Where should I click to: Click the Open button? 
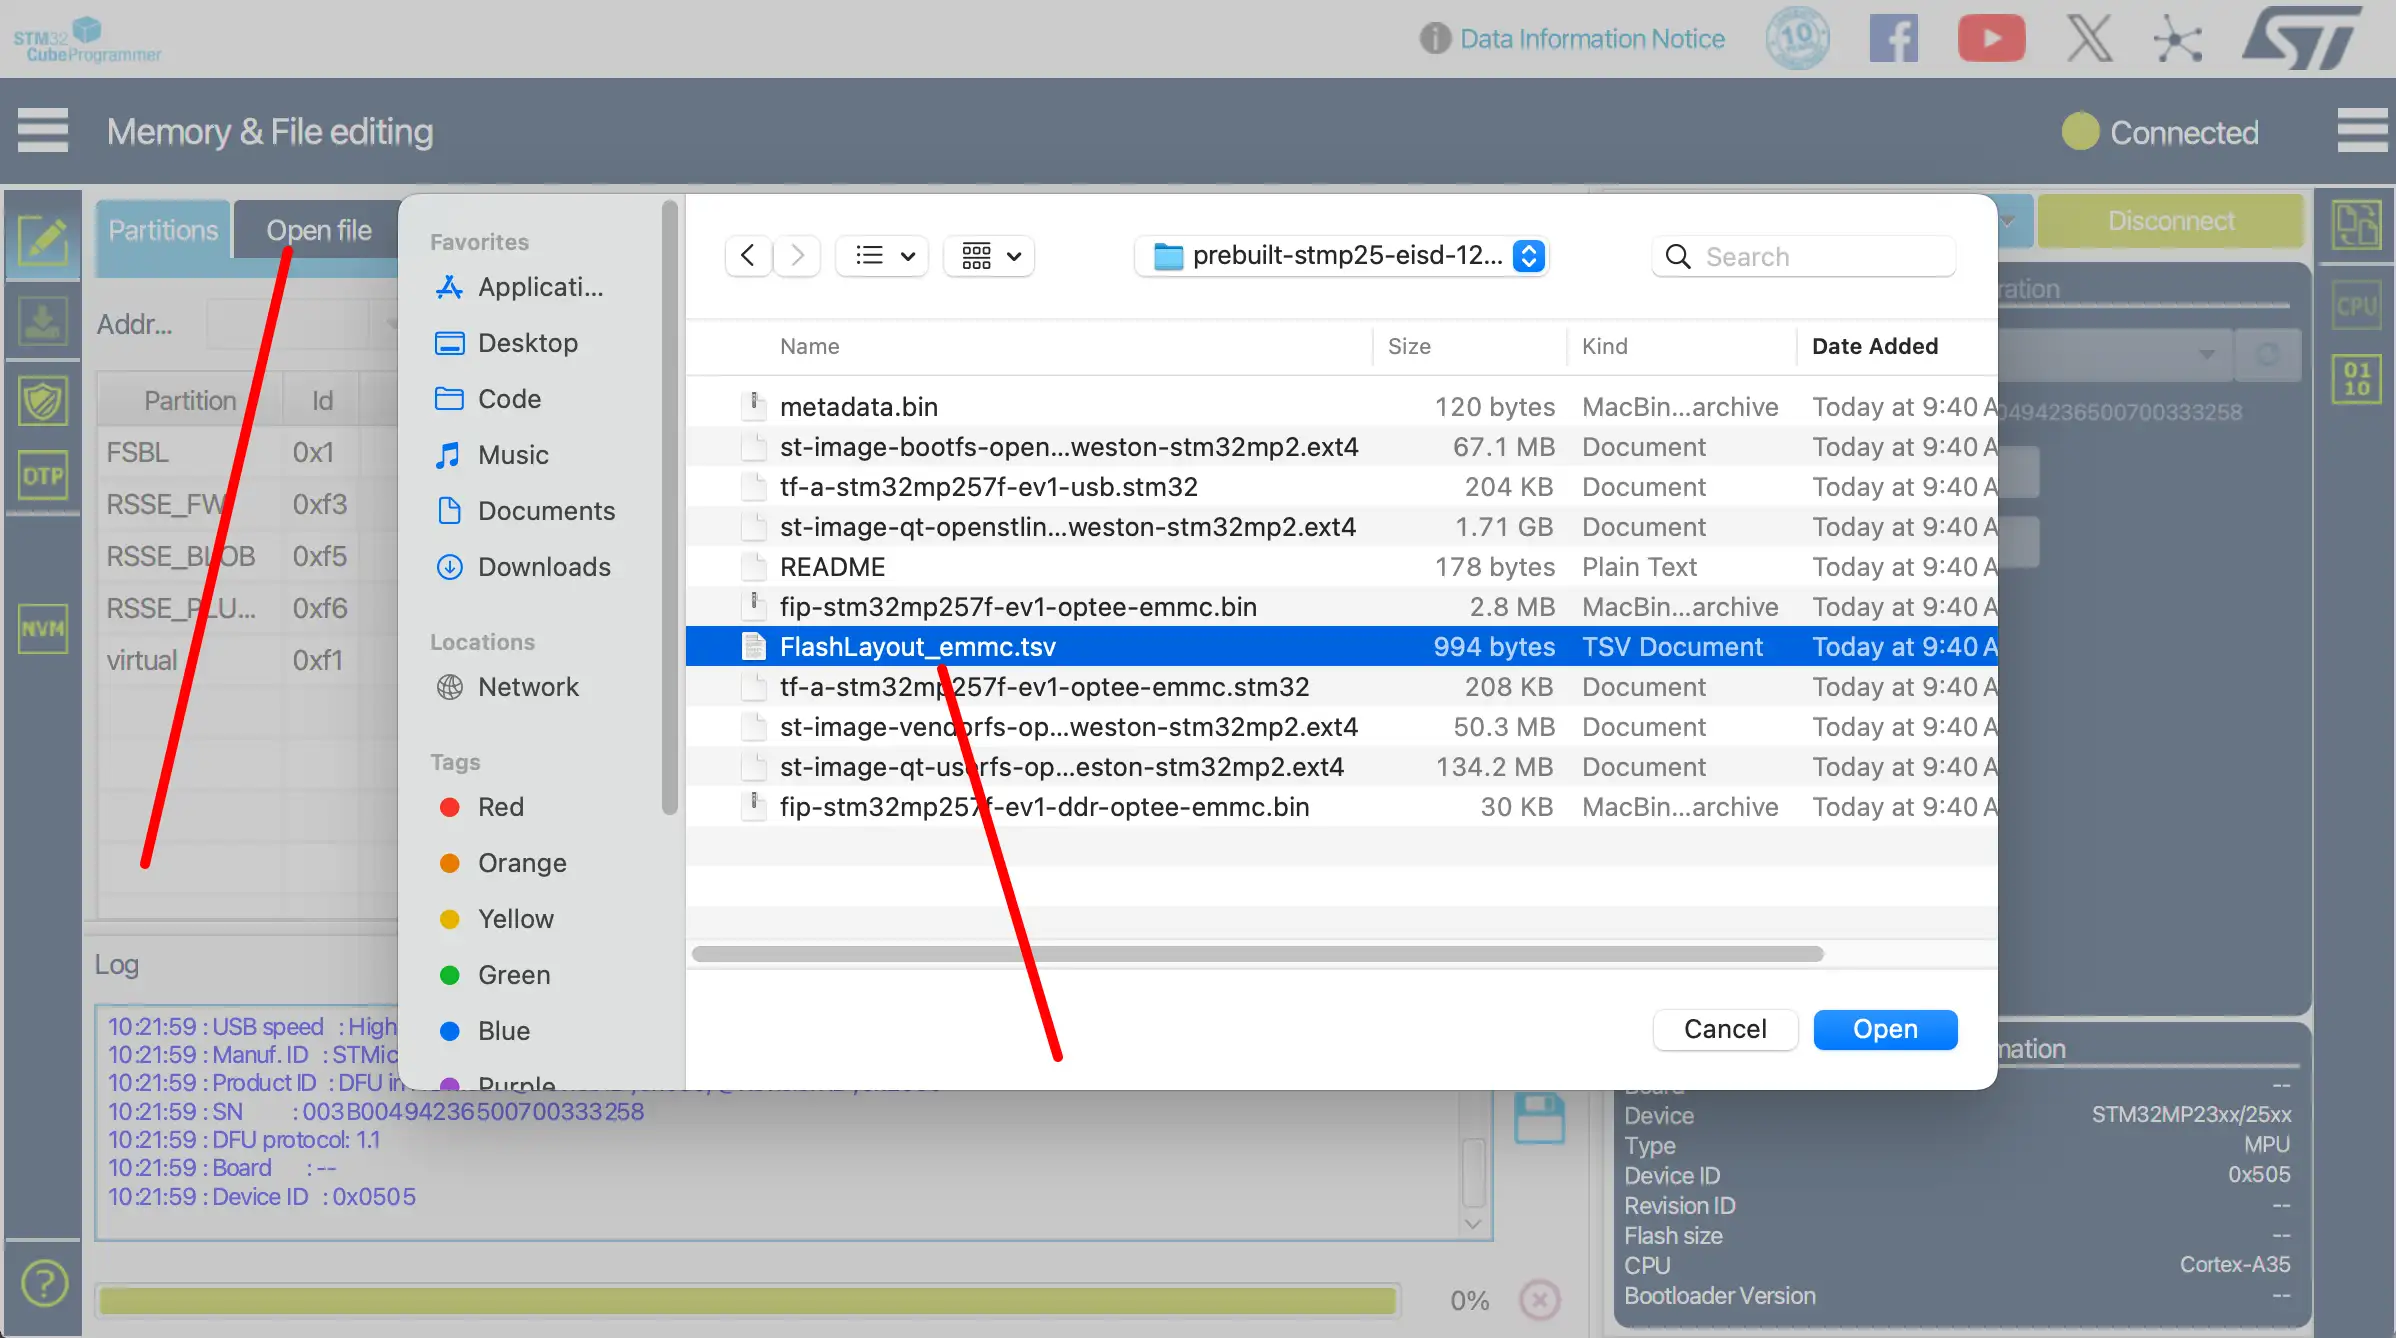coord(1885,1029)
